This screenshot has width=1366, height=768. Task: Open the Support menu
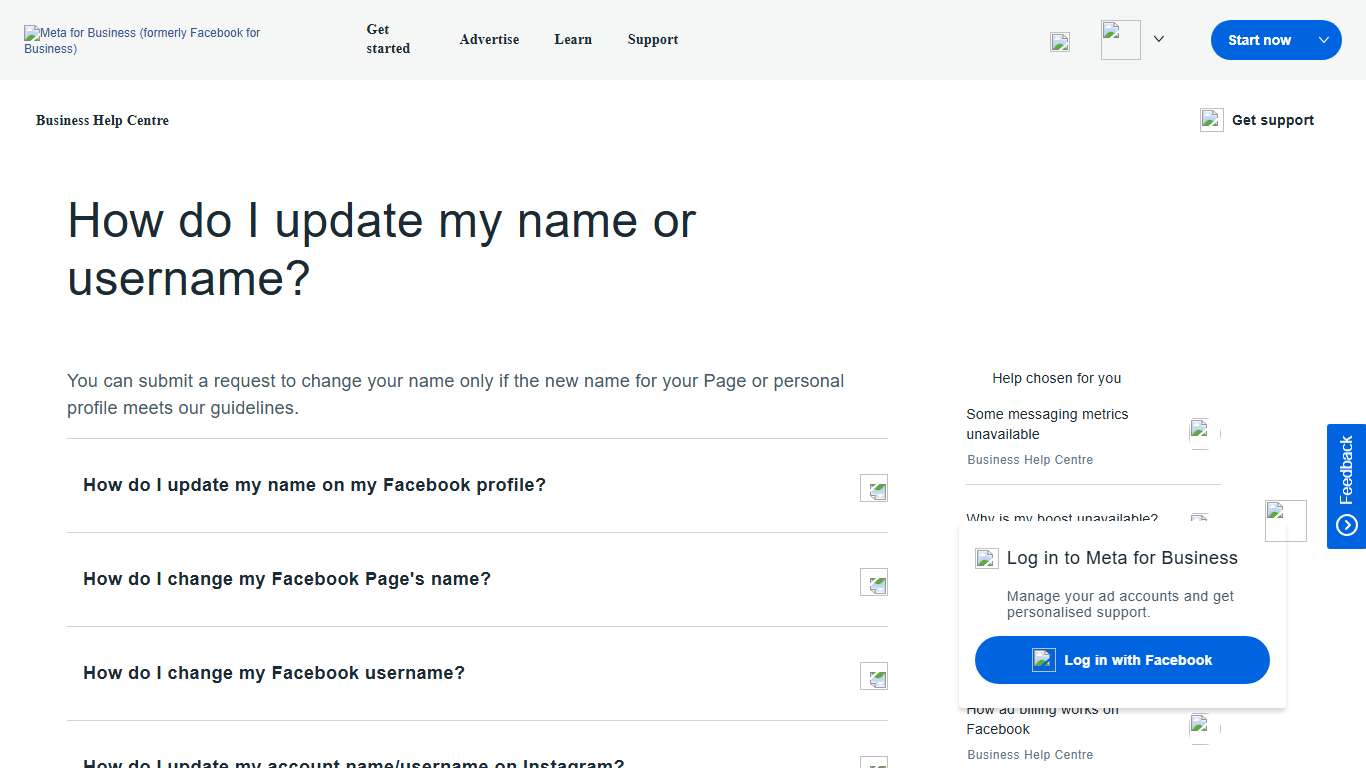[x=652, y=39]
